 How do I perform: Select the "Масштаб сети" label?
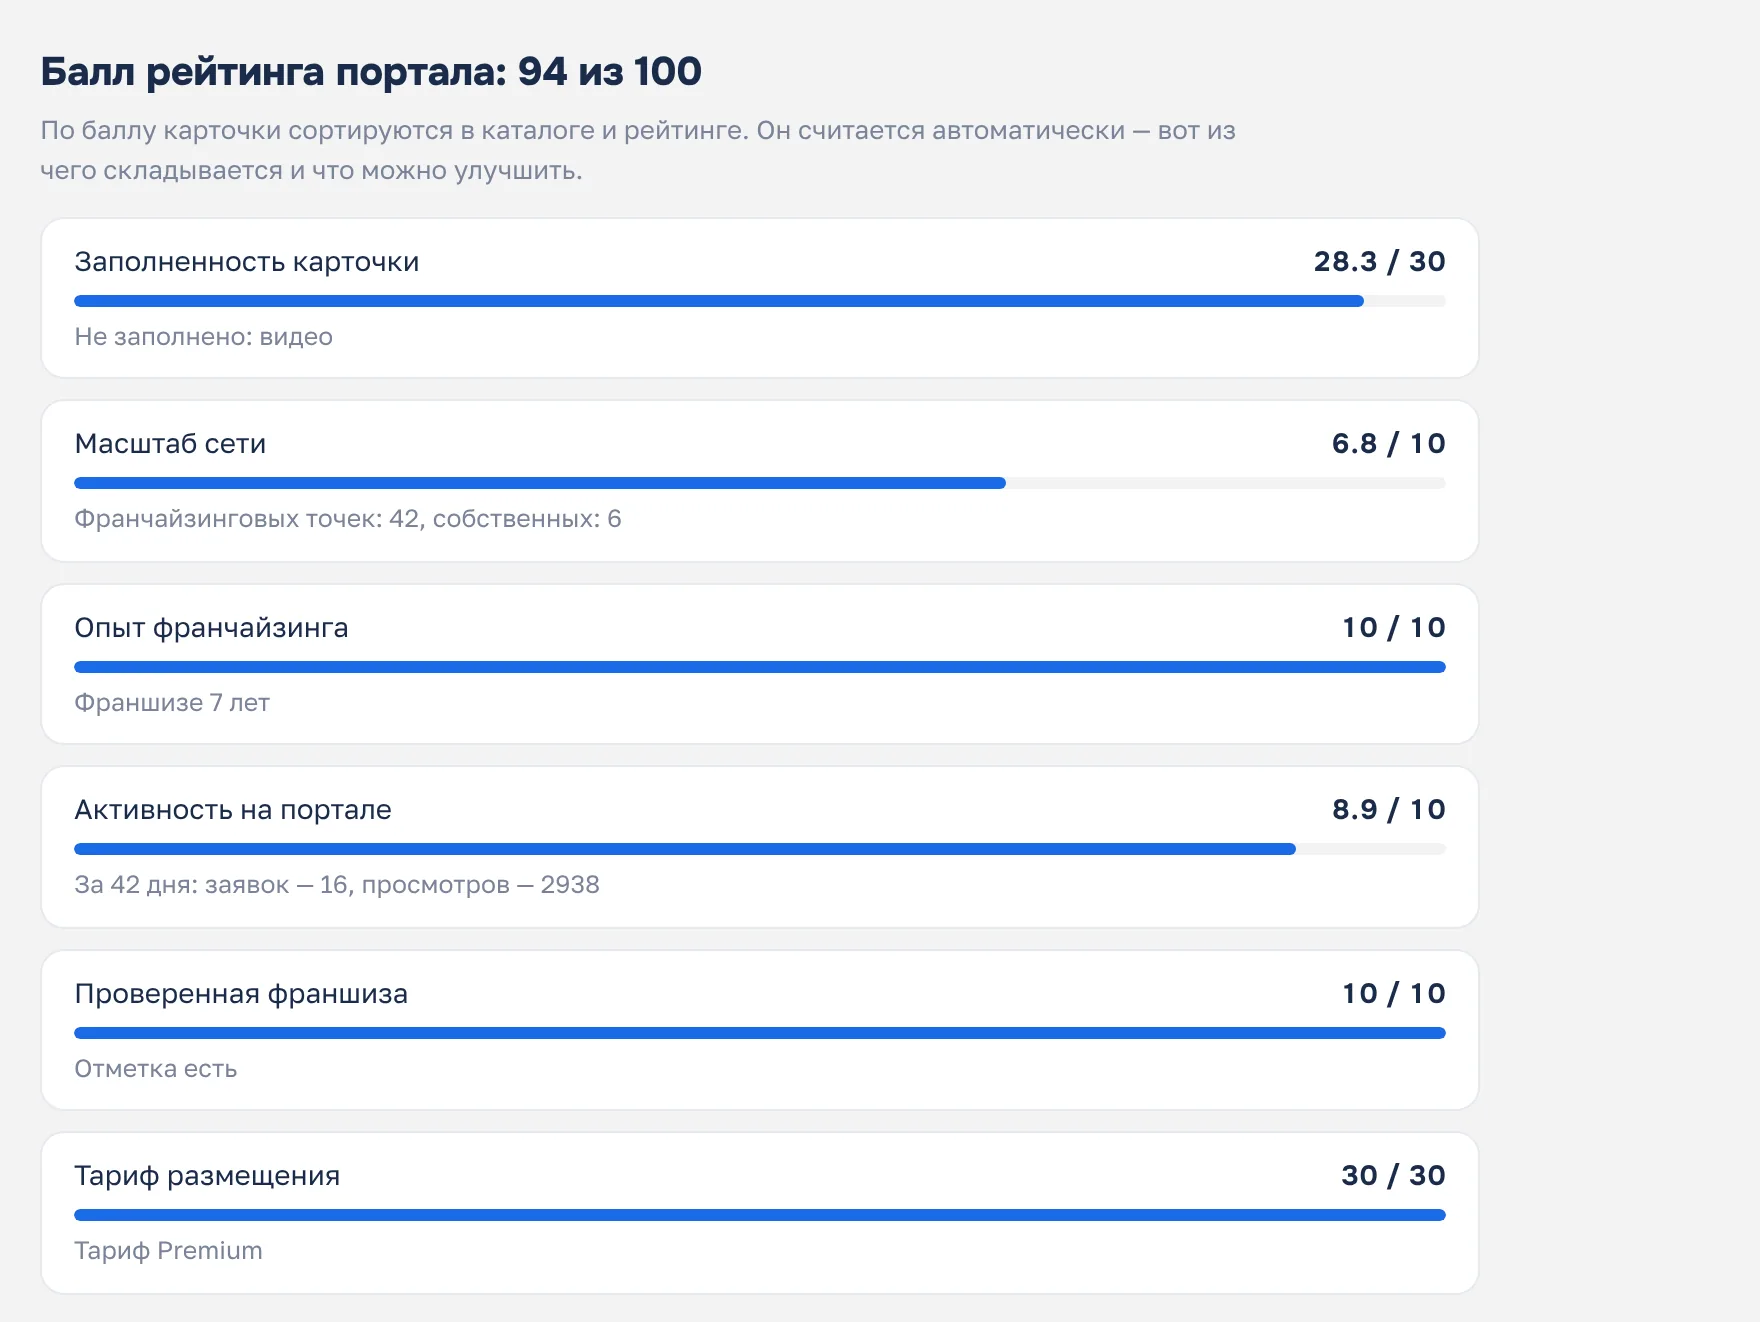click(x=170, y=444)
